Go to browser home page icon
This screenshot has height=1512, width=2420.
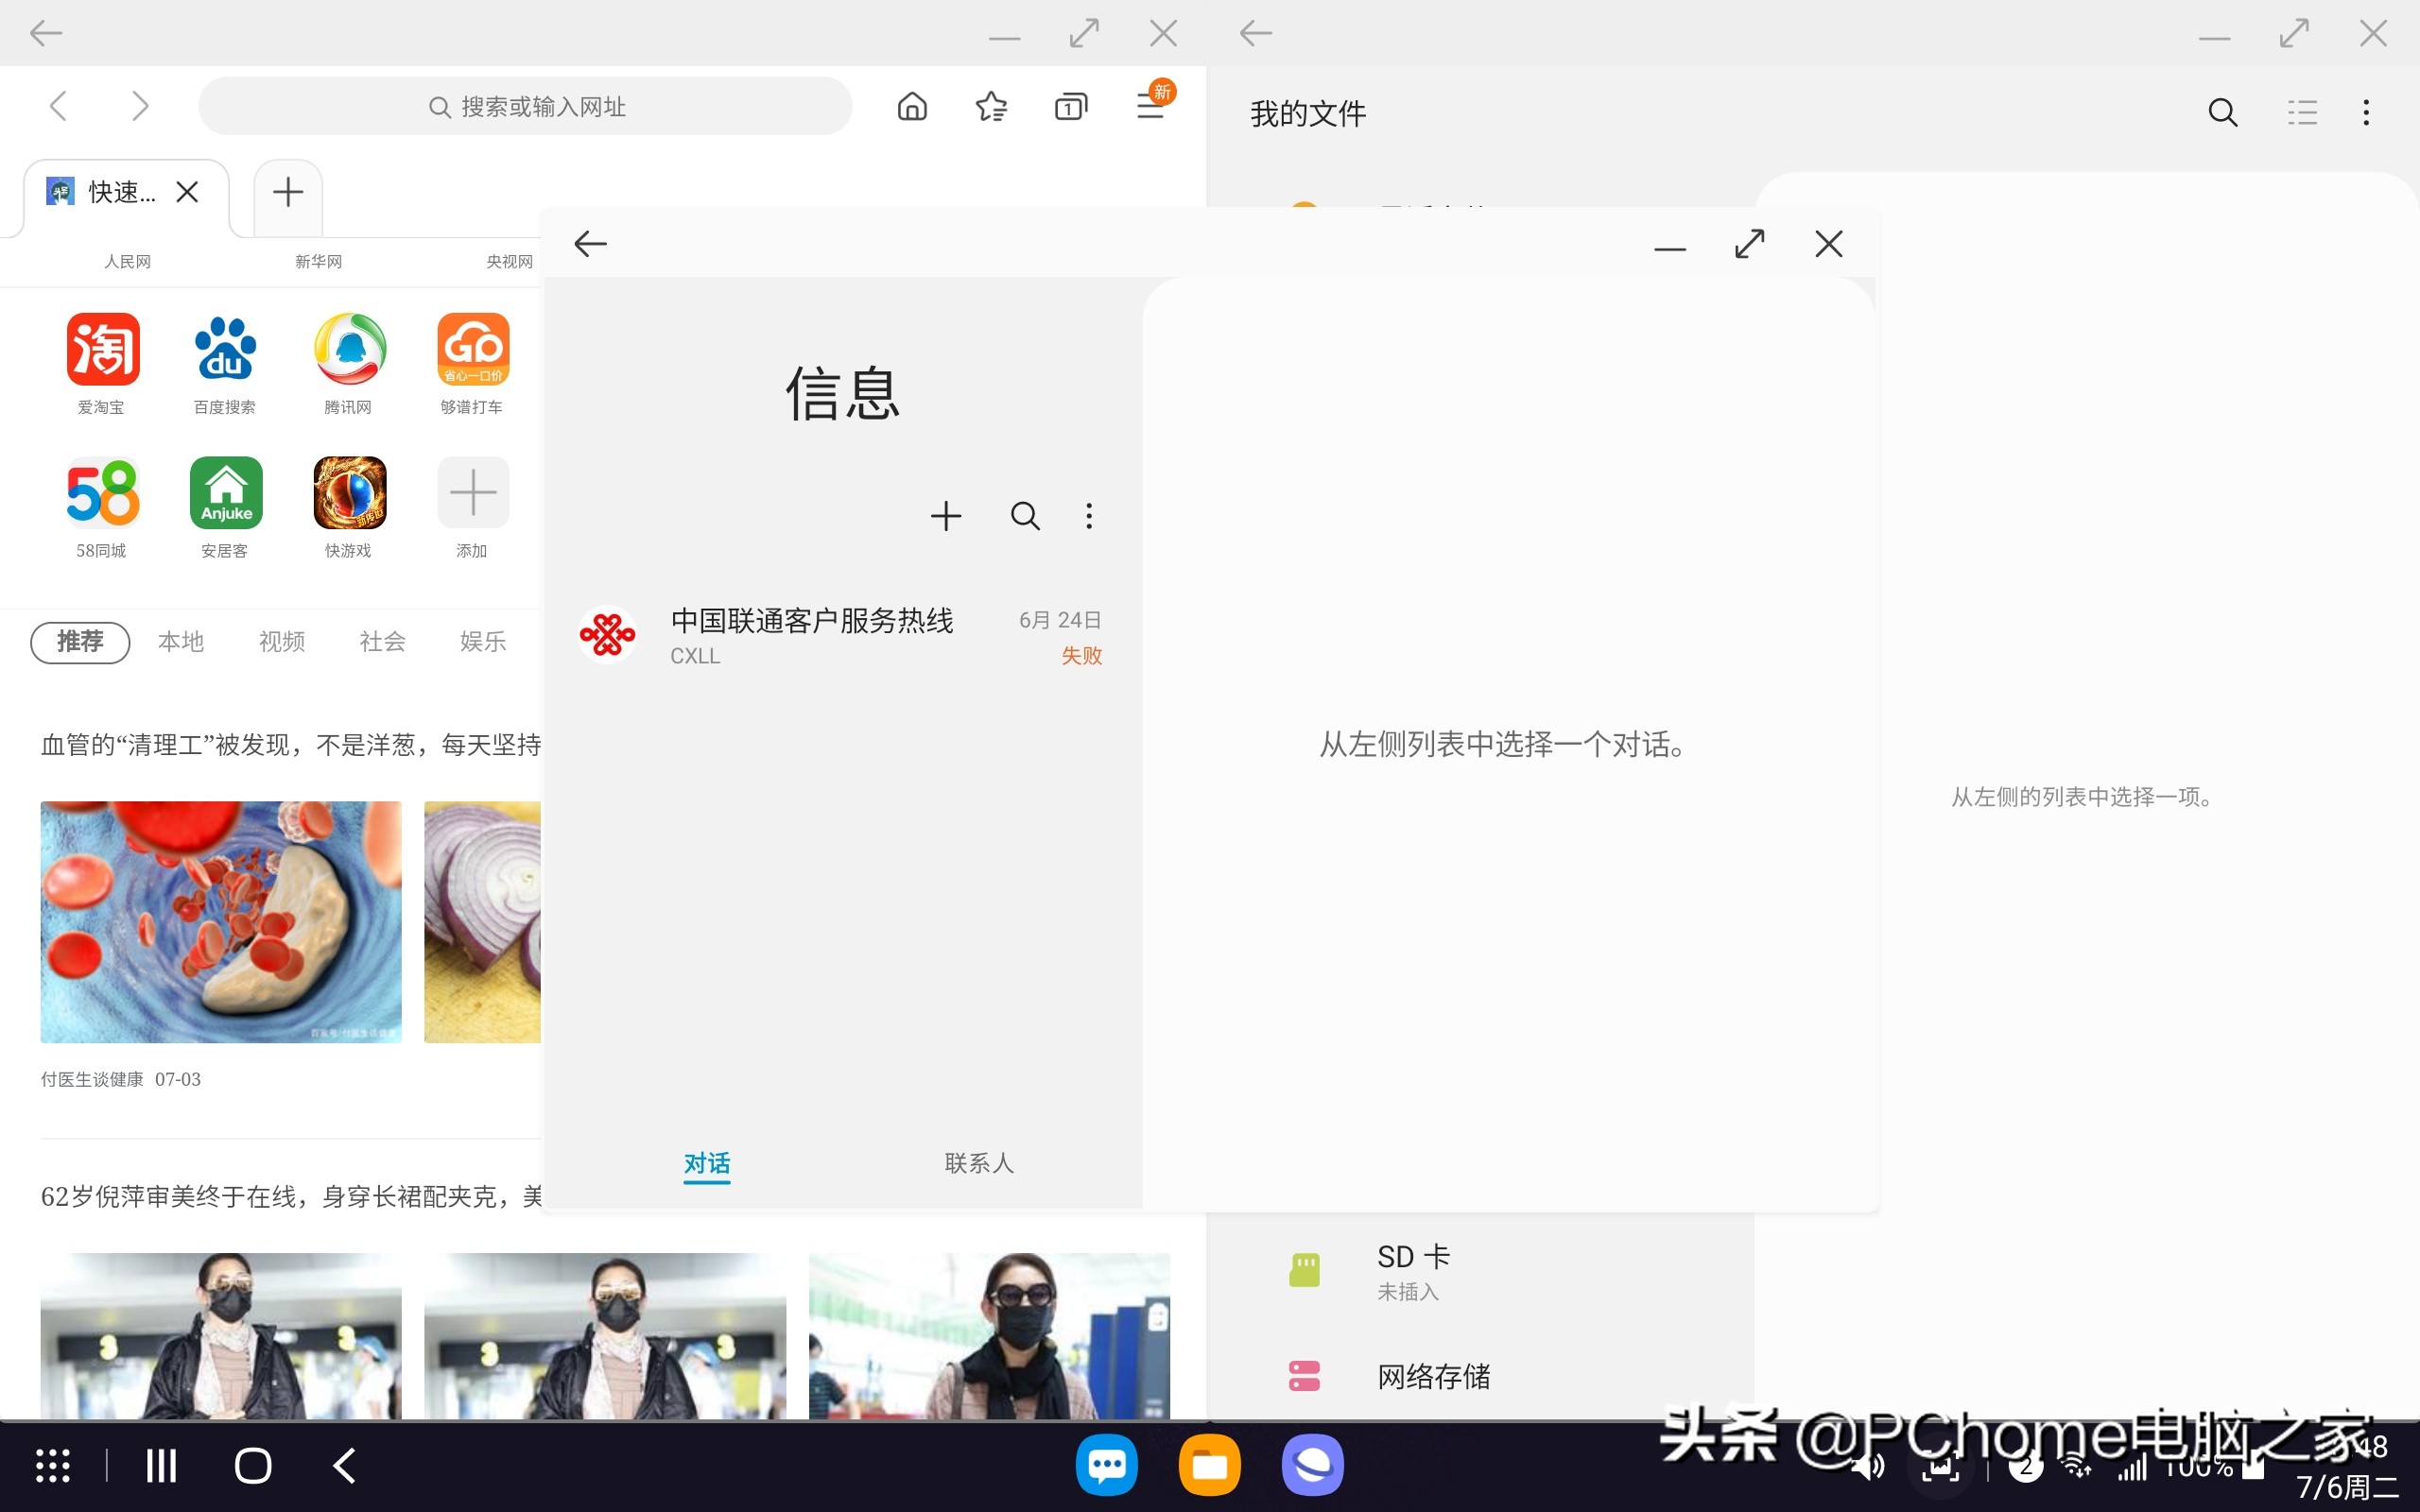[911, 105]
